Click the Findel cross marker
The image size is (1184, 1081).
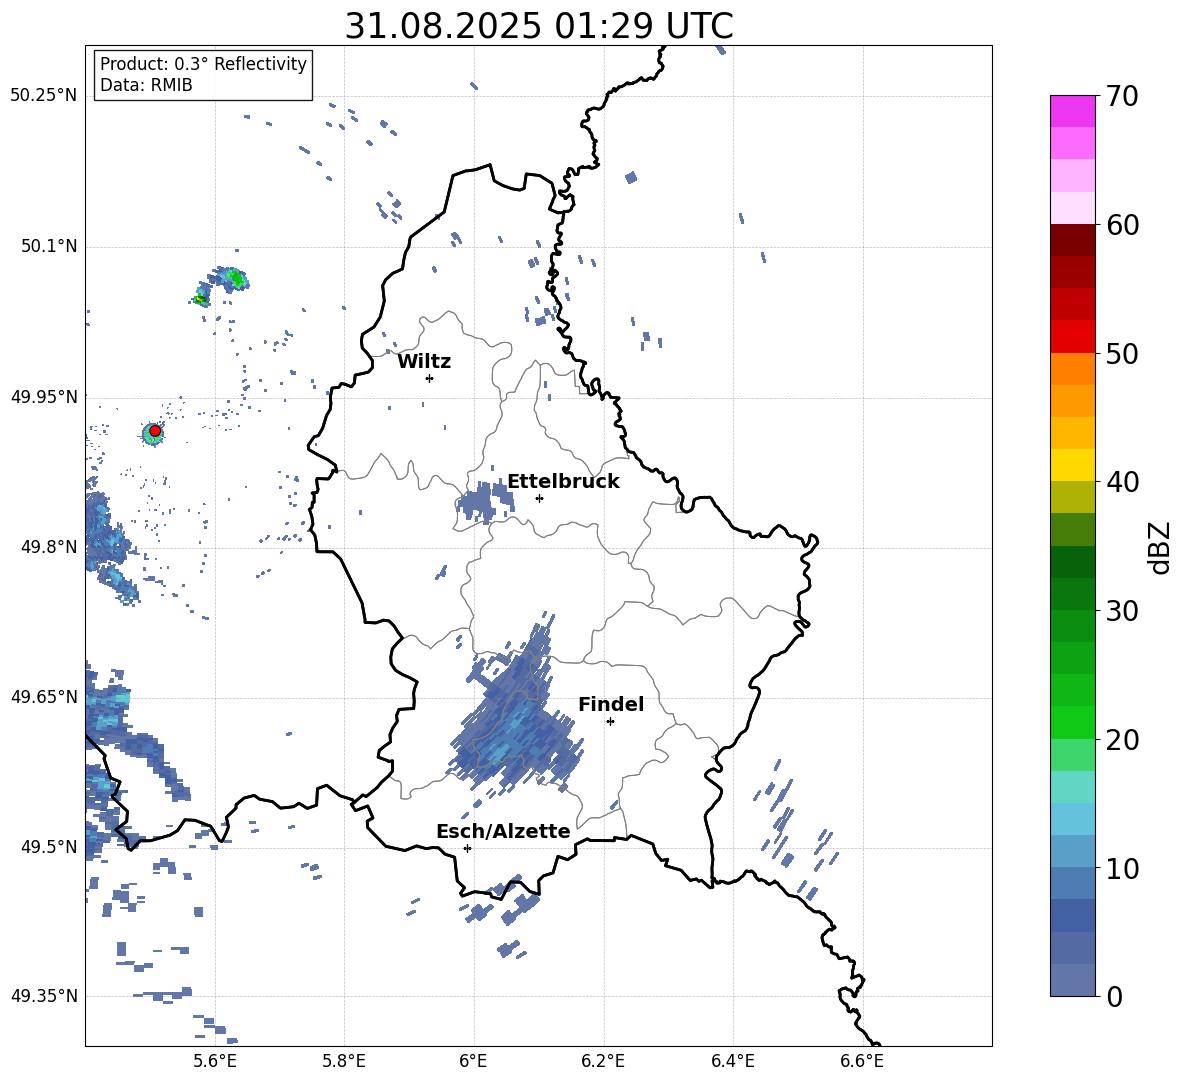(610, 722)
